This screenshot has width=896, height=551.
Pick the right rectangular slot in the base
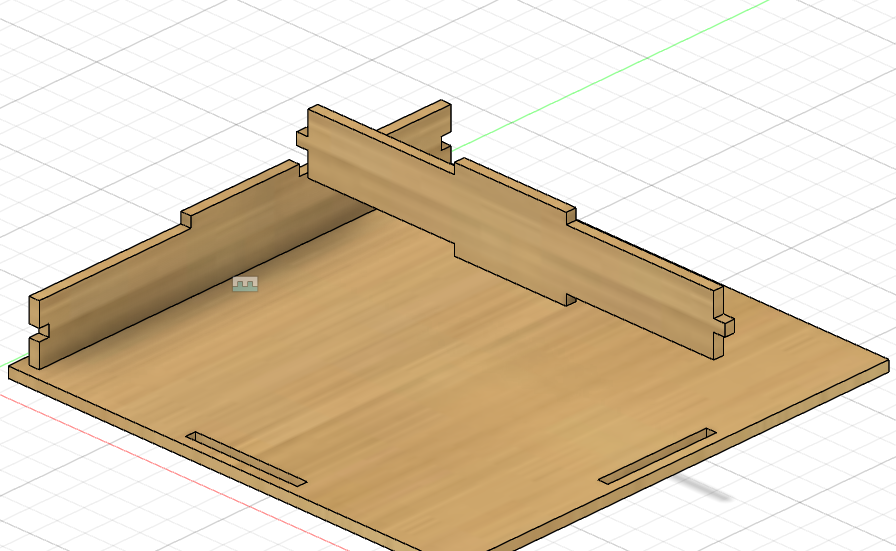tap(657, 456)
